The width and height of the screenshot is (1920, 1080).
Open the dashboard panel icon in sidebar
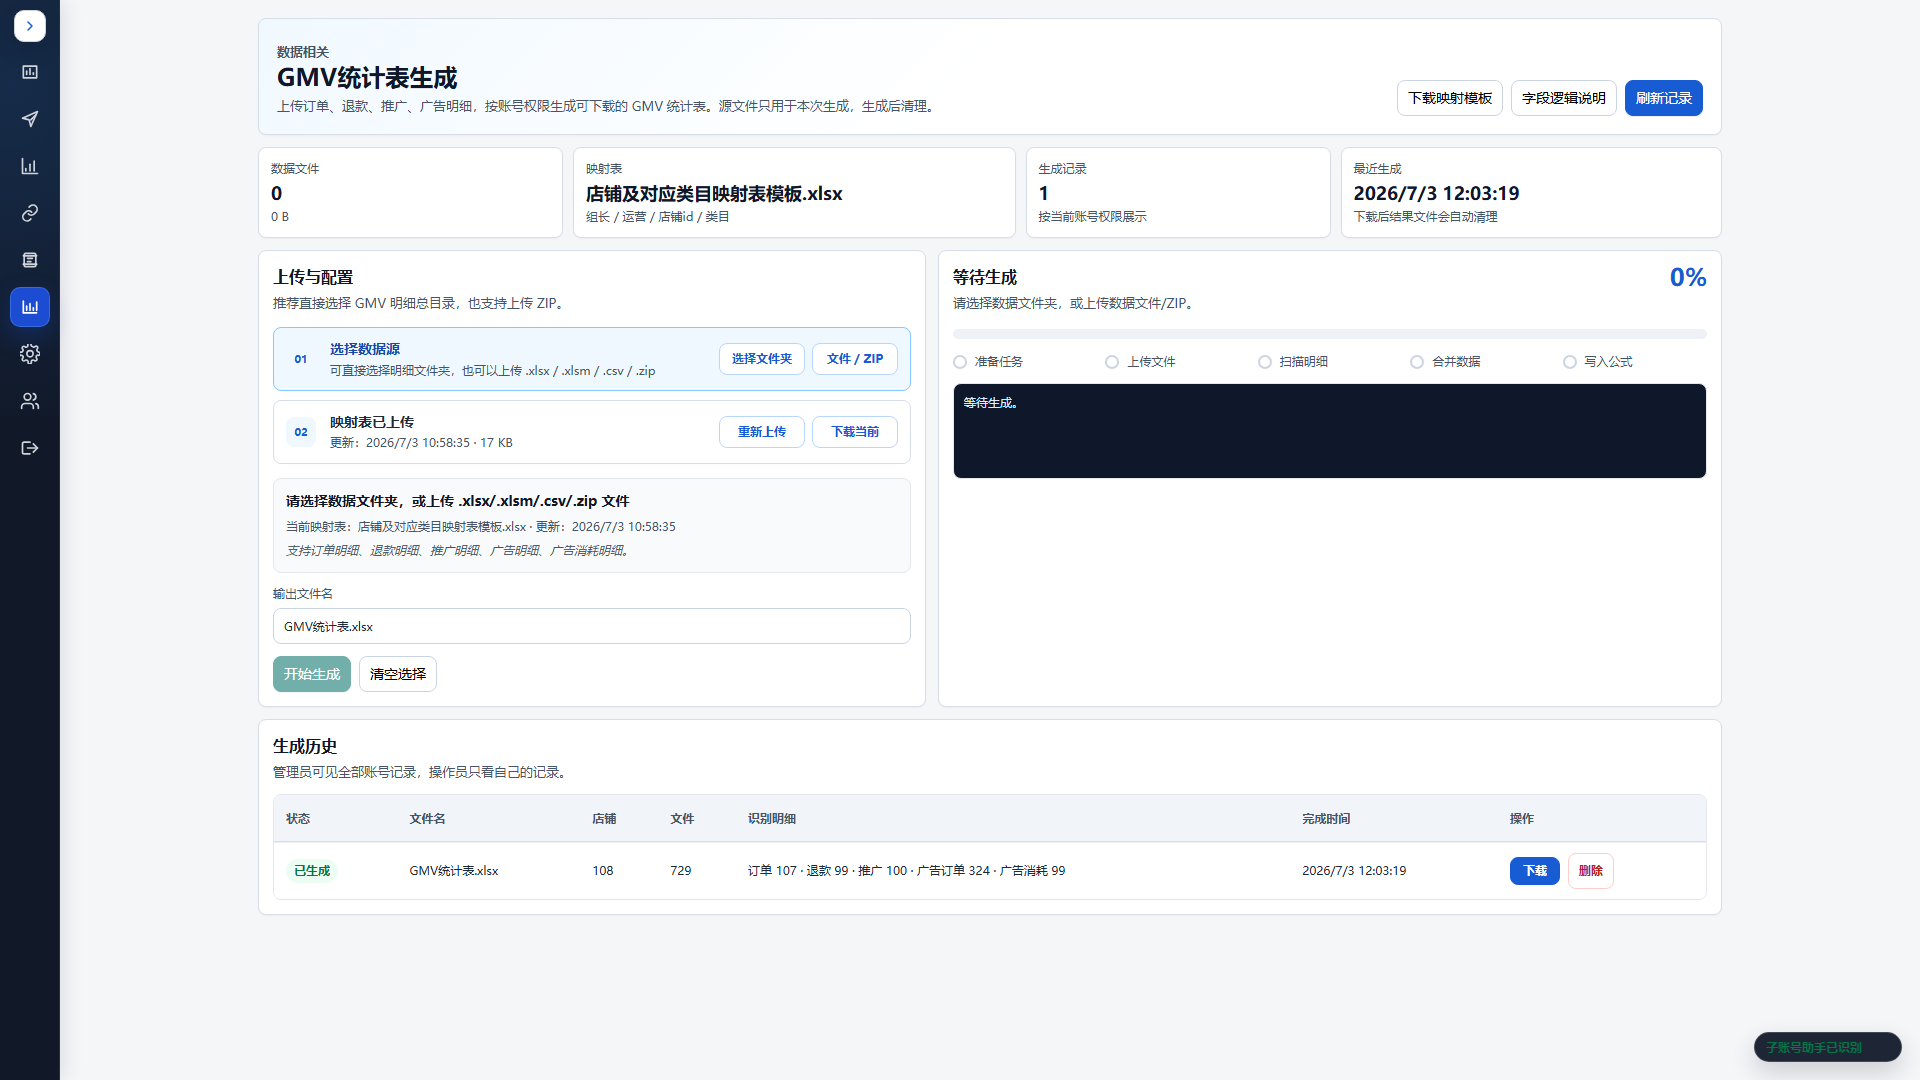coord(30,72)
